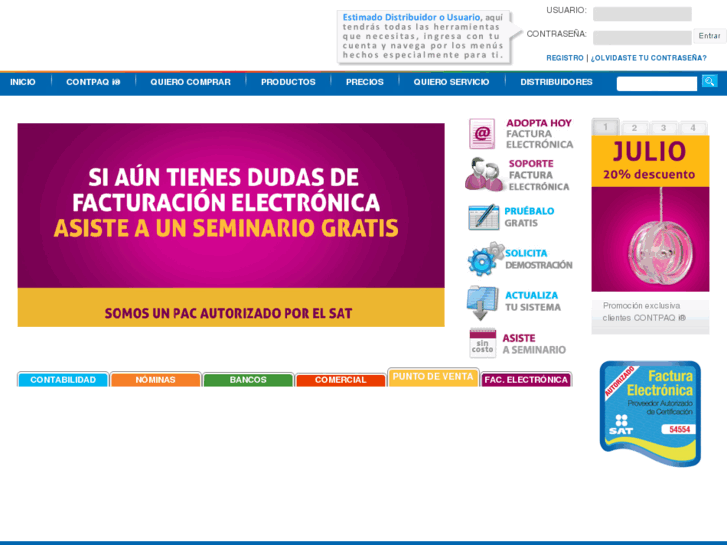Click the Asiste a Seminario text link
This screenshot has height=545, width=727.
[534, 344]
